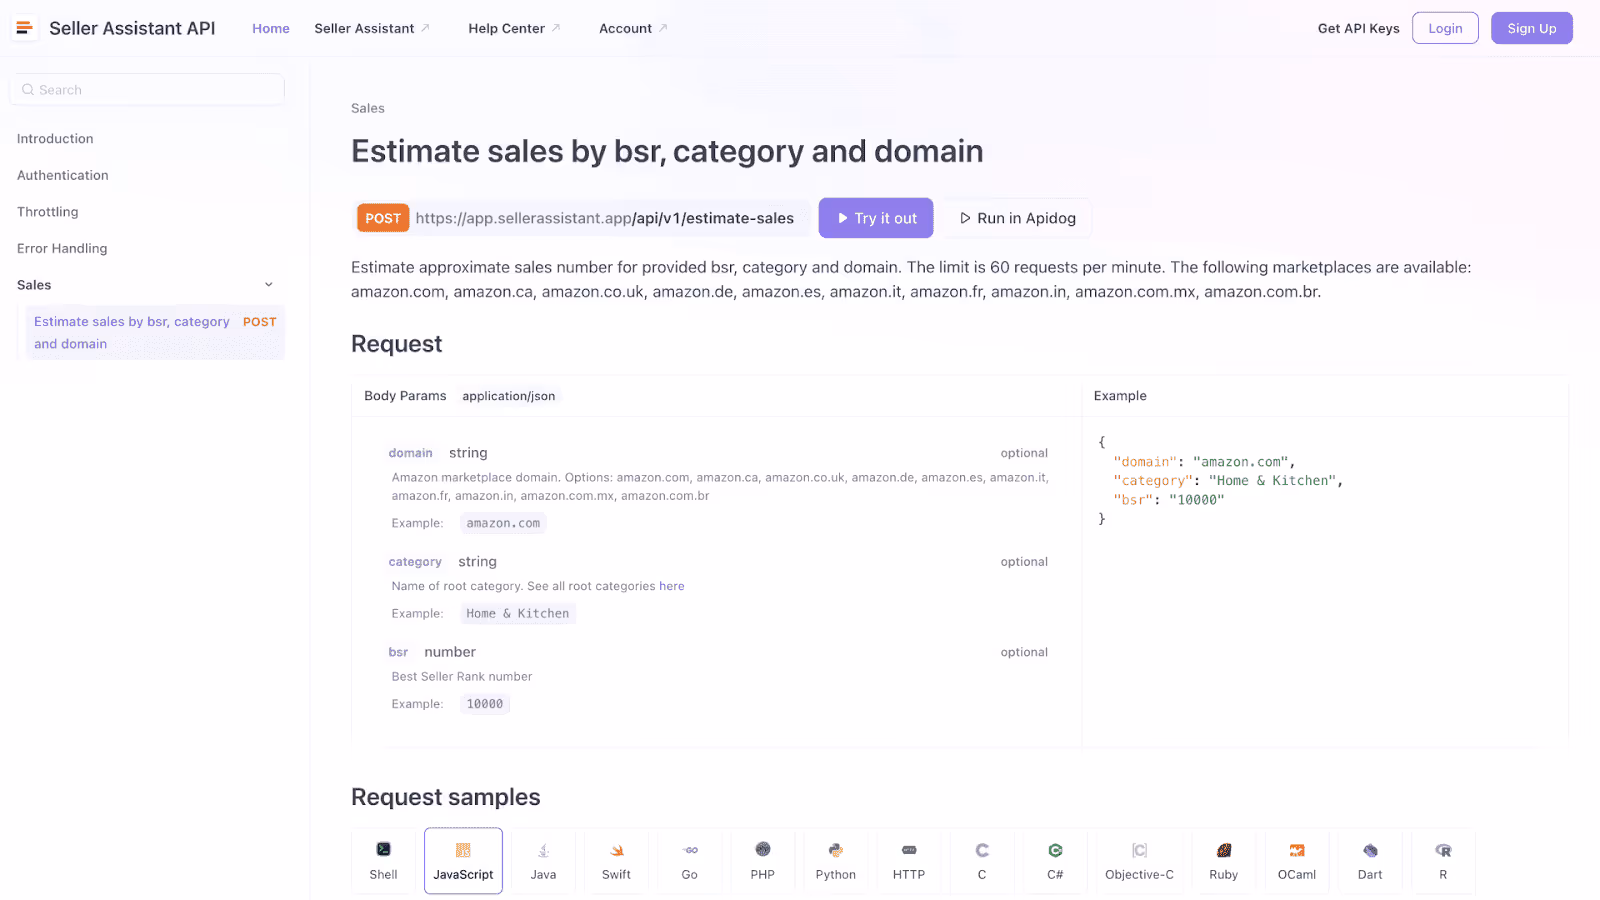
Task: Open the 'here' root categories link
Action: tap(672, 586)
